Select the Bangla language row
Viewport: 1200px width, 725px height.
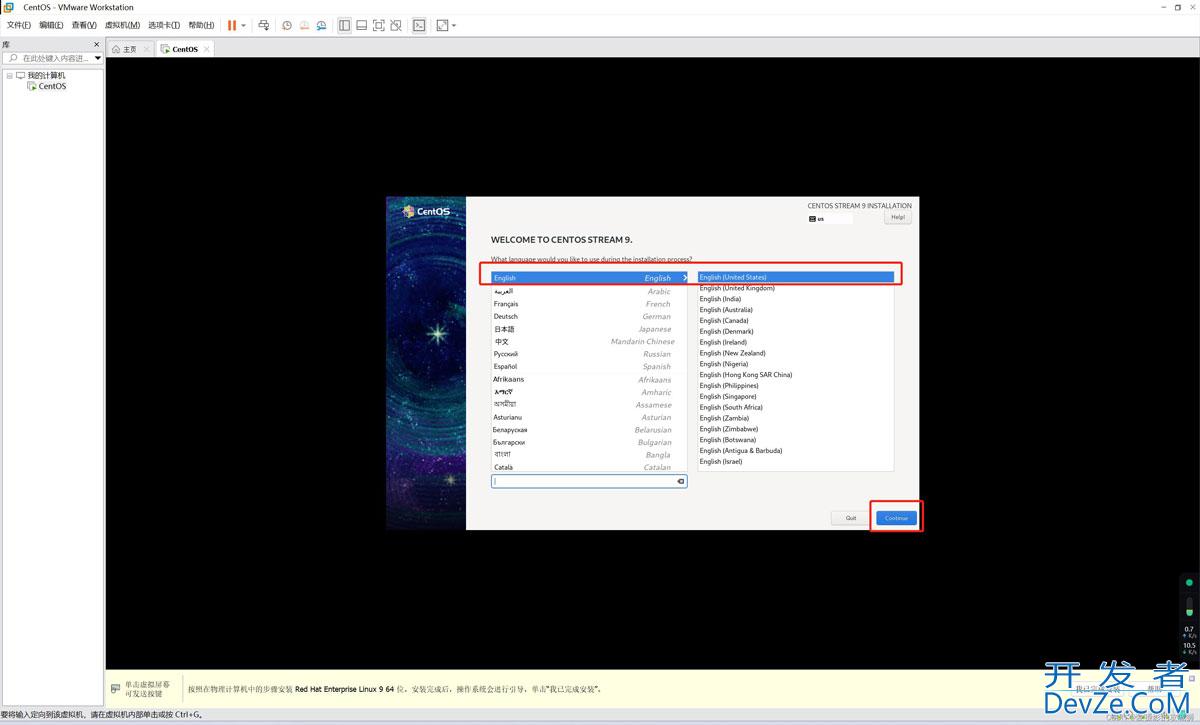click(x=591, y=455)
